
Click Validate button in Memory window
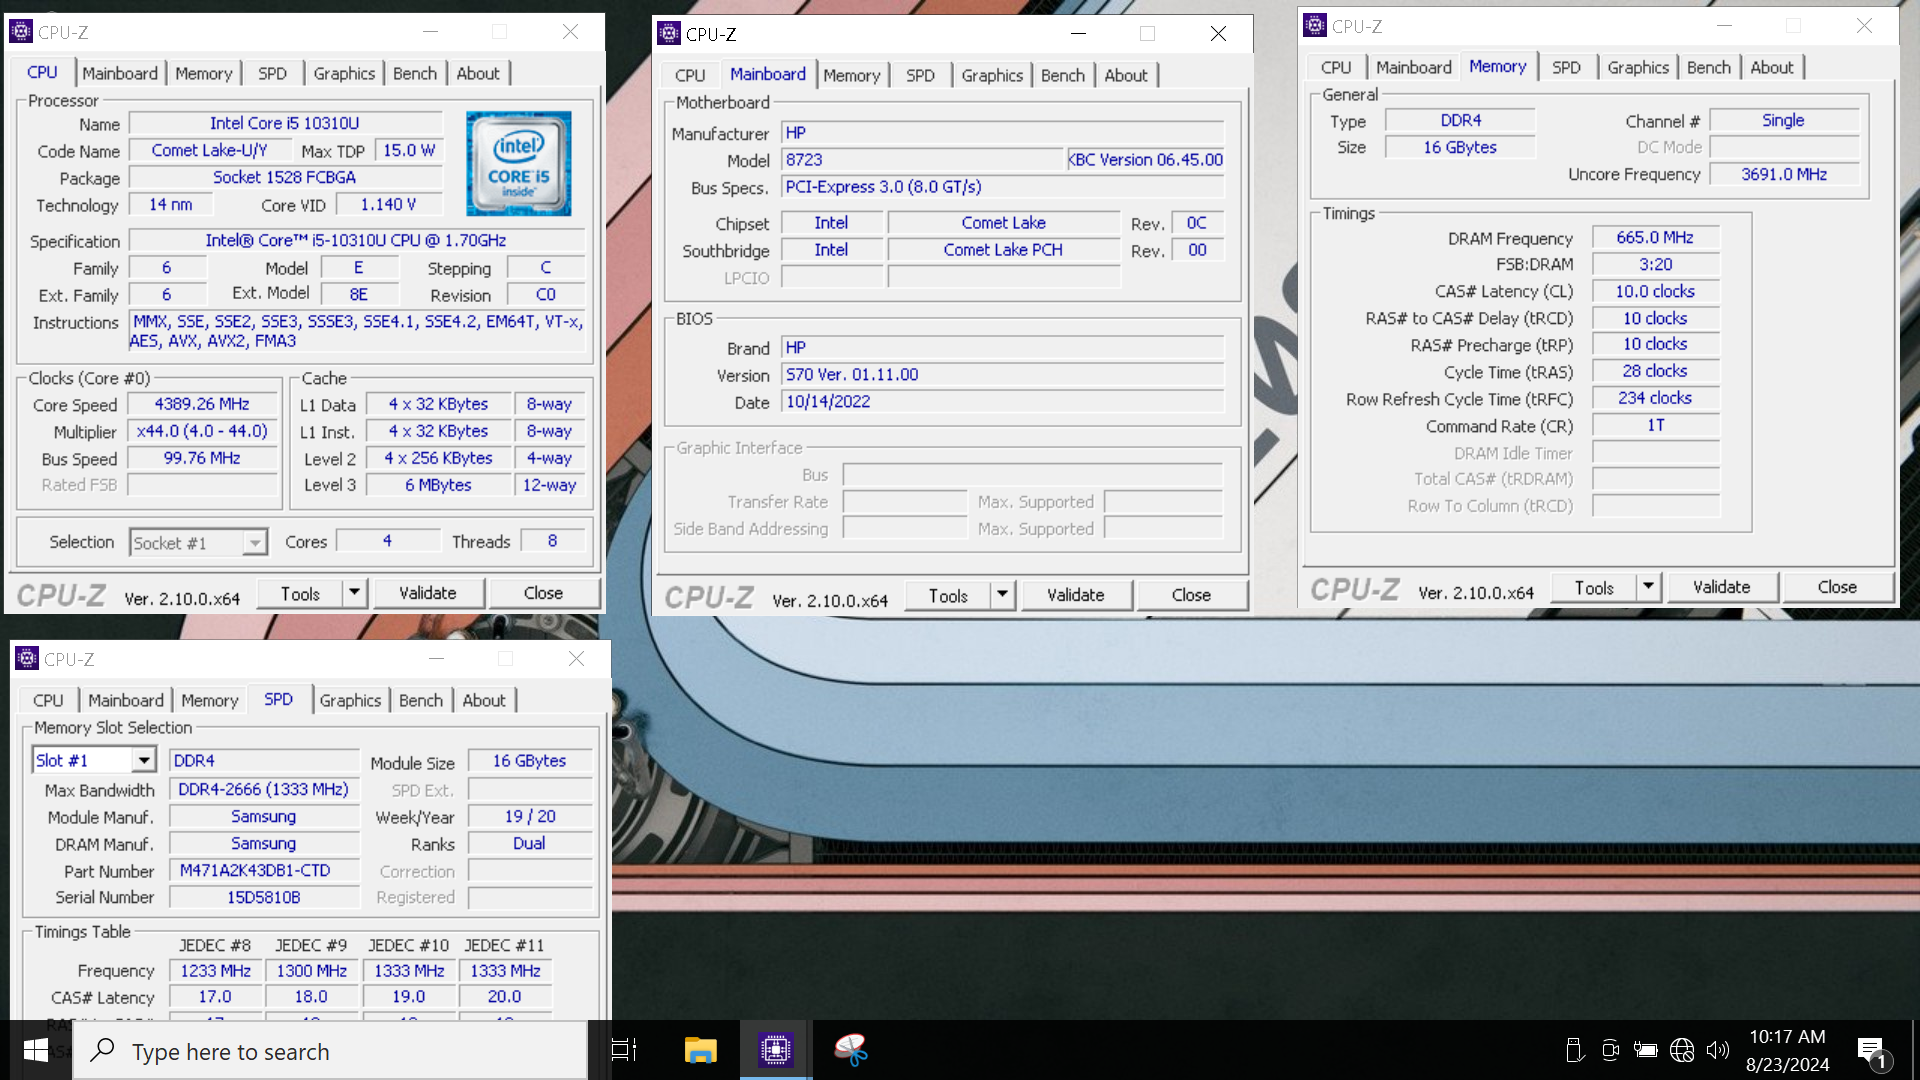pos(1722,587)
